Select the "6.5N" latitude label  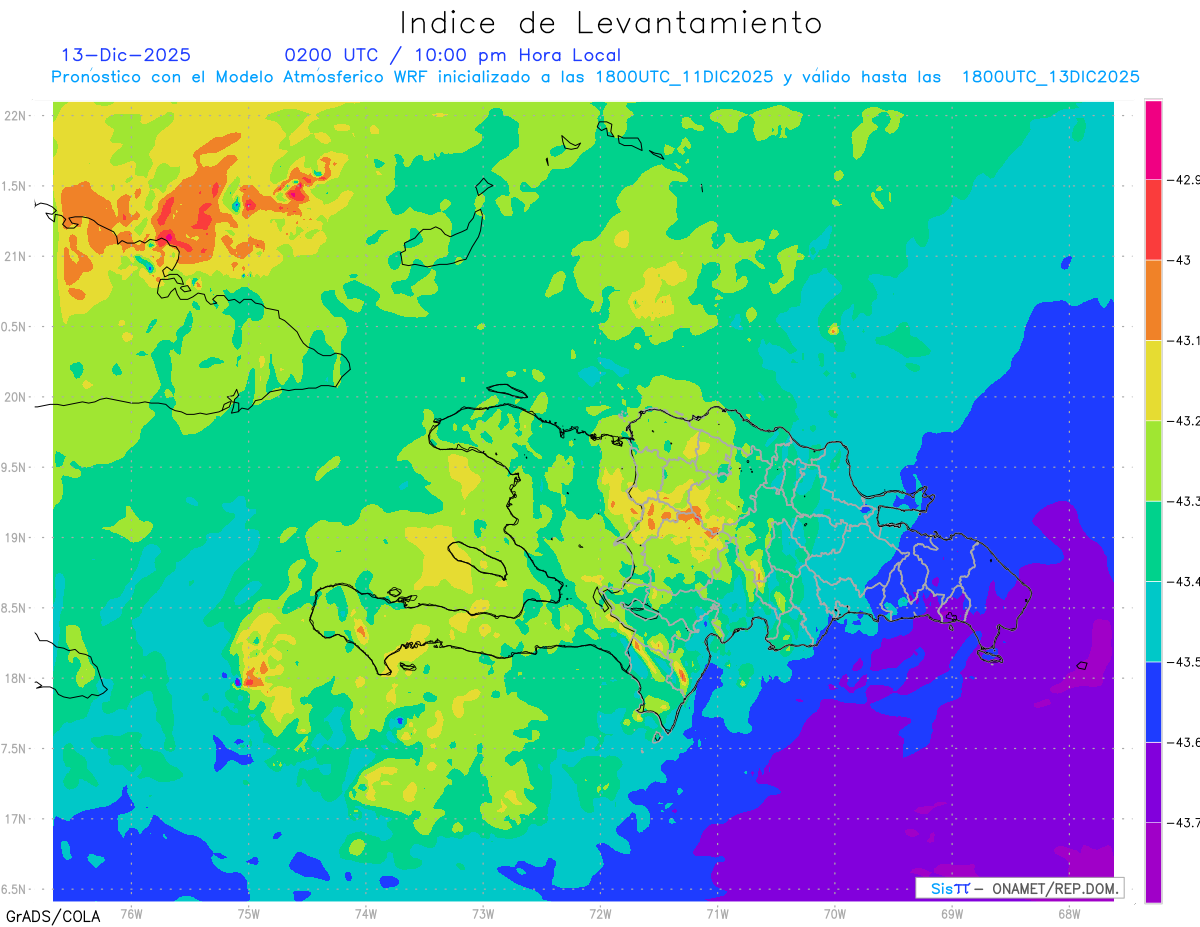15,890
